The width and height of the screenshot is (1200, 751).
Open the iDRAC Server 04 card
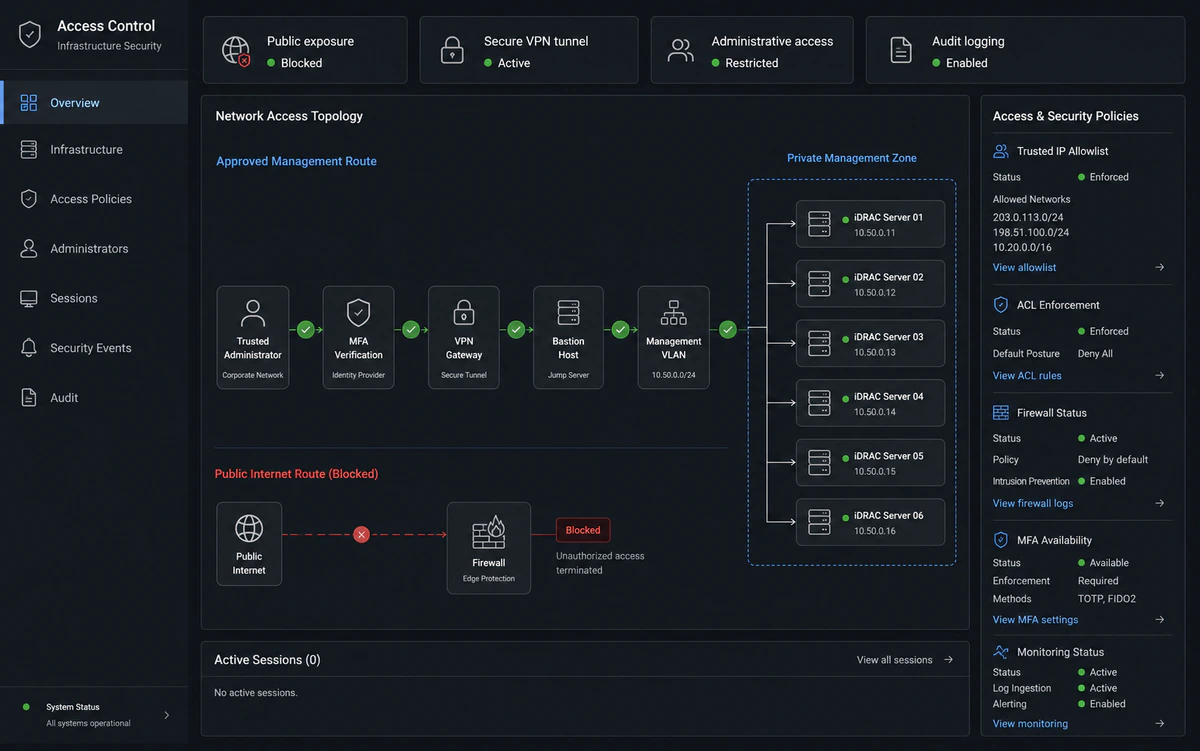(870, 404)
